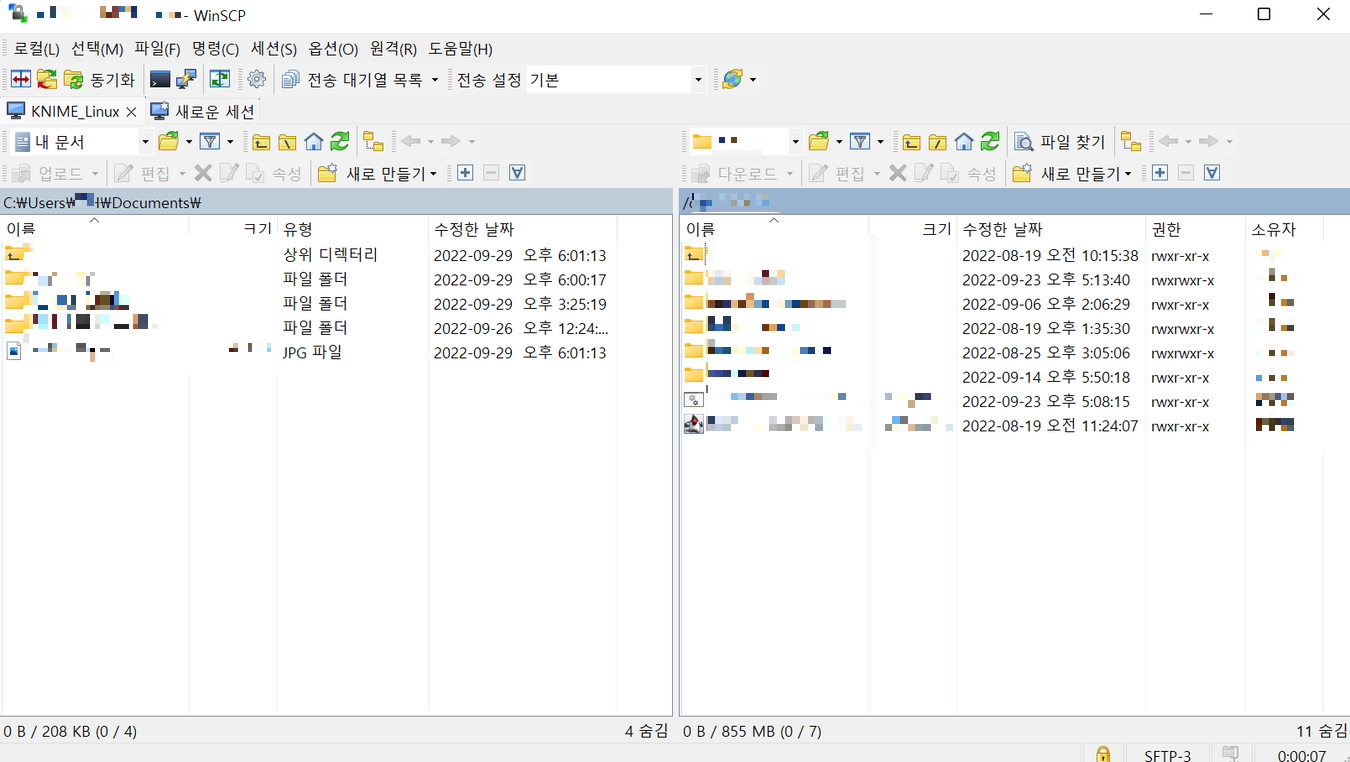Close the KNIME_Linux session tab
The width and height of the screenshot is (1350, 762).
coord(131,112)
